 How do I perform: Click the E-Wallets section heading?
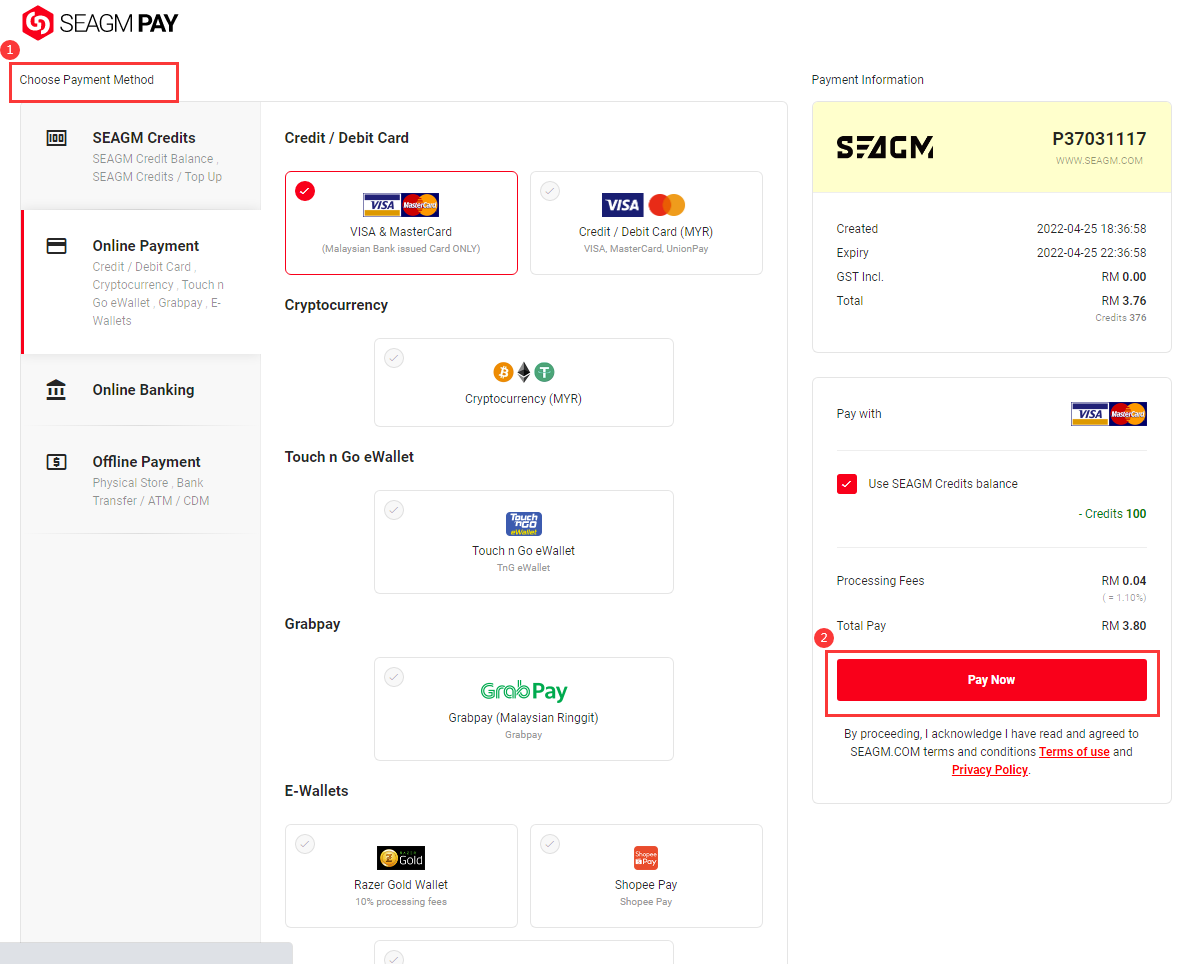point(317,791)
